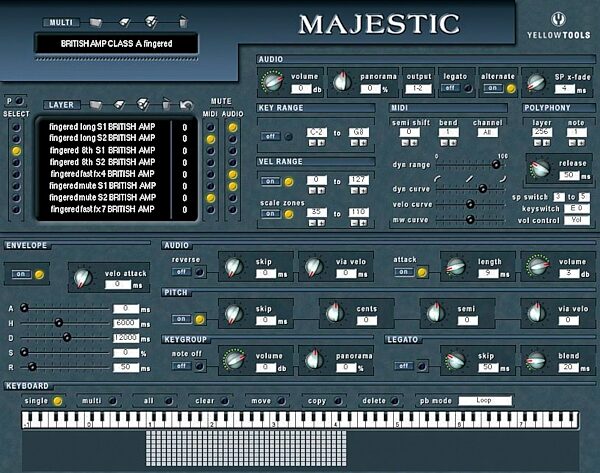Click the key range C-2 field

click(x=316, y=132)
